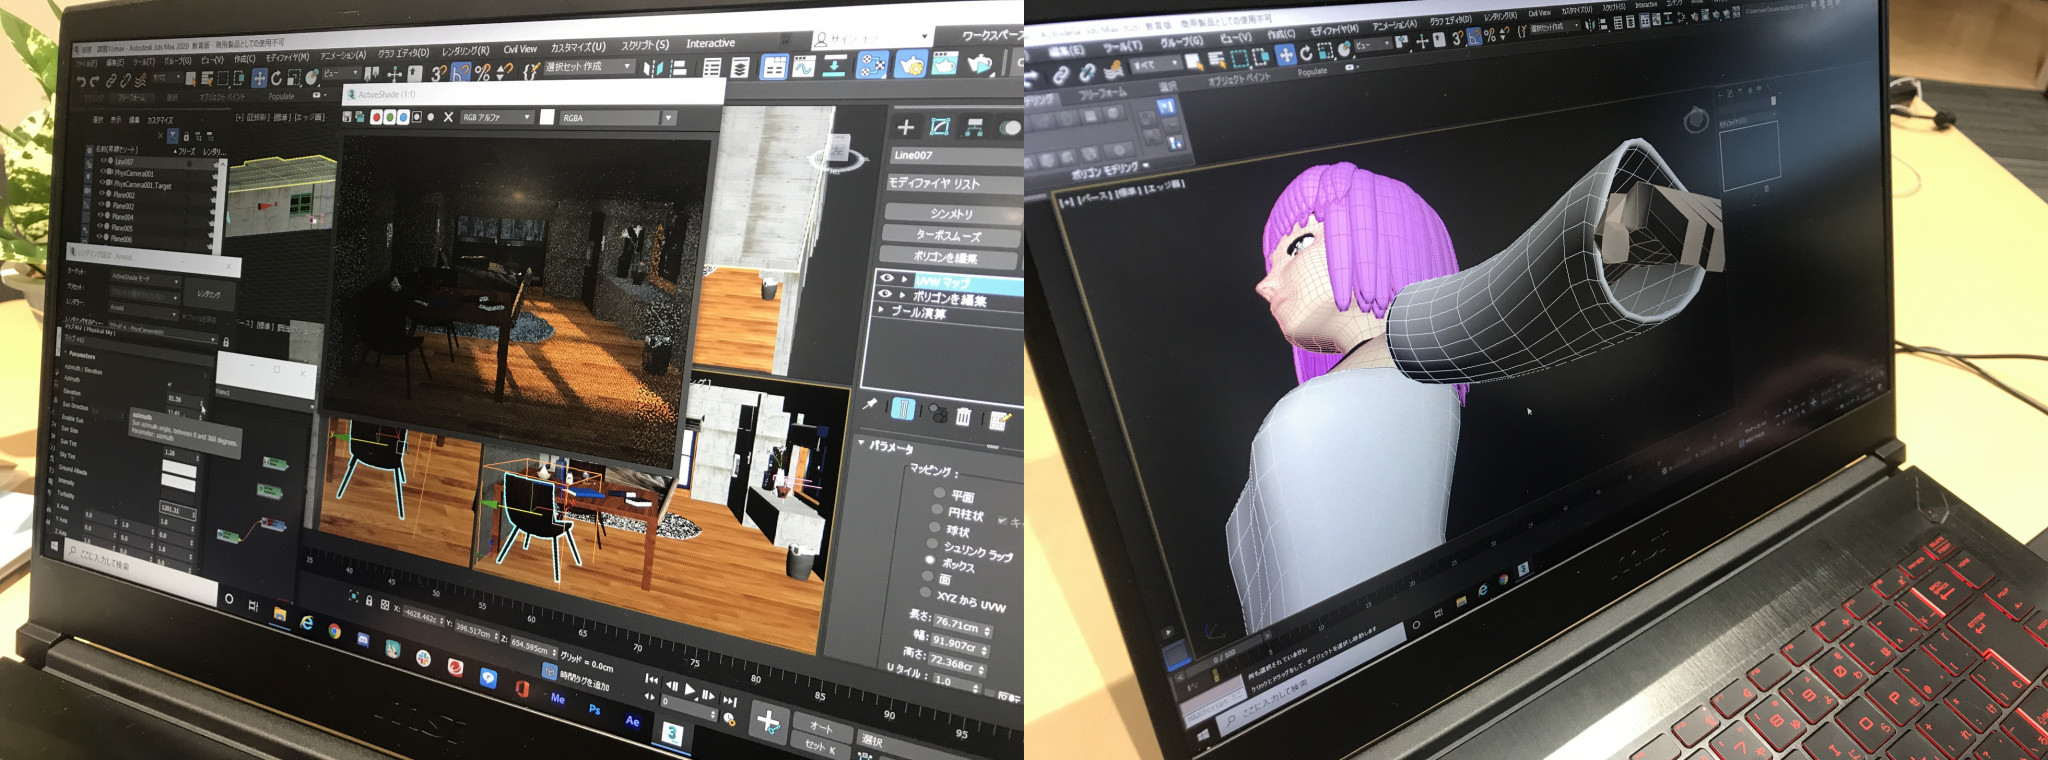This screenshot has width=2048, height=760.
Task: Open Curve Editor icon on left screen
Action: coord(804,67)
